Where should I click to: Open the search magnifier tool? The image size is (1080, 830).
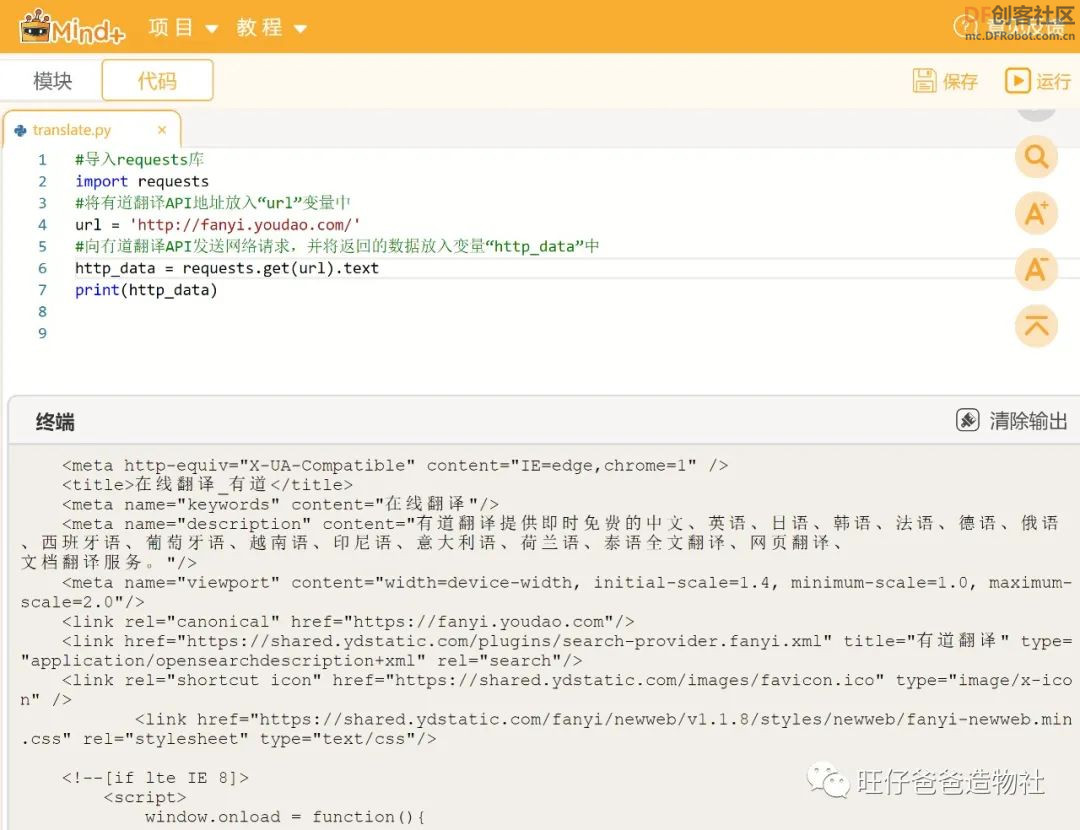(x=1036, y=158)
